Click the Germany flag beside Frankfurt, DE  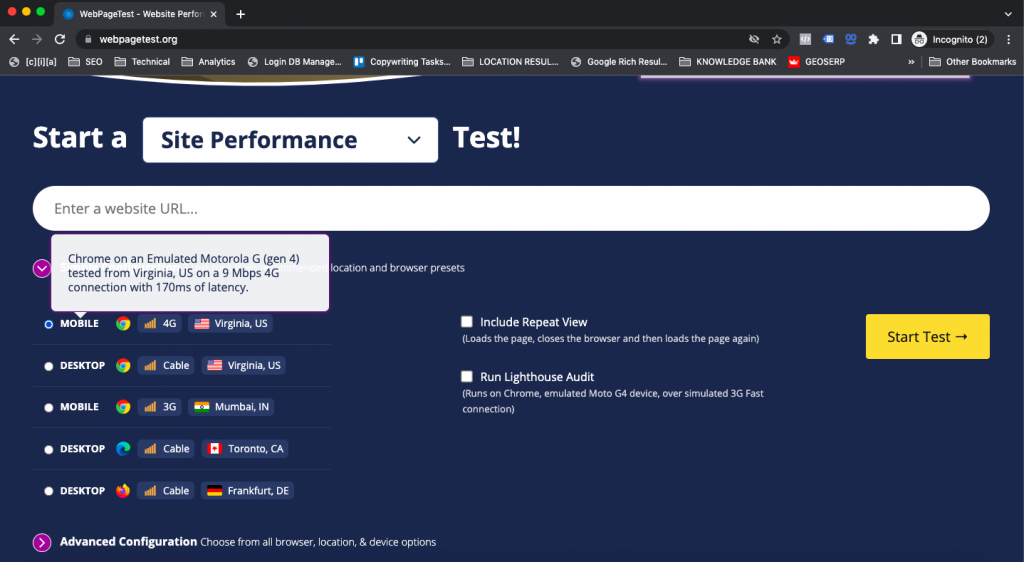(x=214, y=491)
